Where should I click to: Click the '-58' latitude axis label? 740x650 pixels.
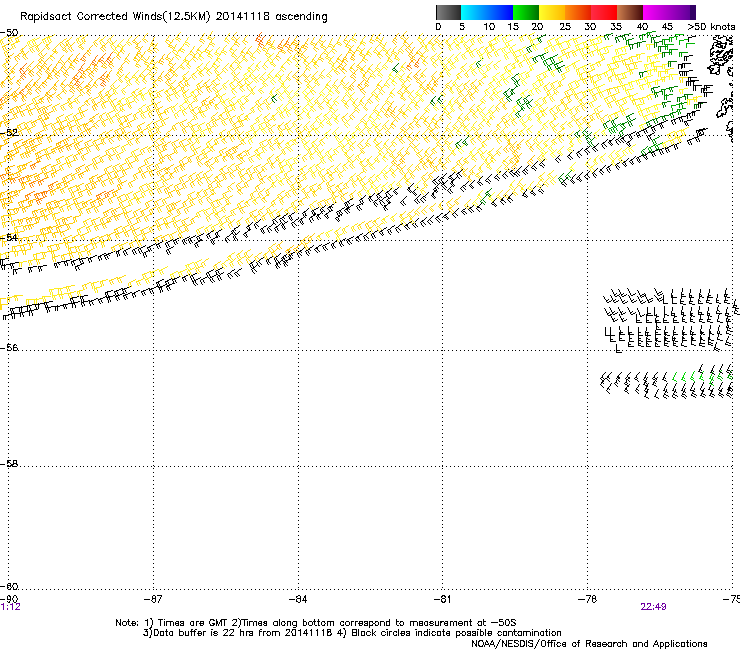(9, 464)
